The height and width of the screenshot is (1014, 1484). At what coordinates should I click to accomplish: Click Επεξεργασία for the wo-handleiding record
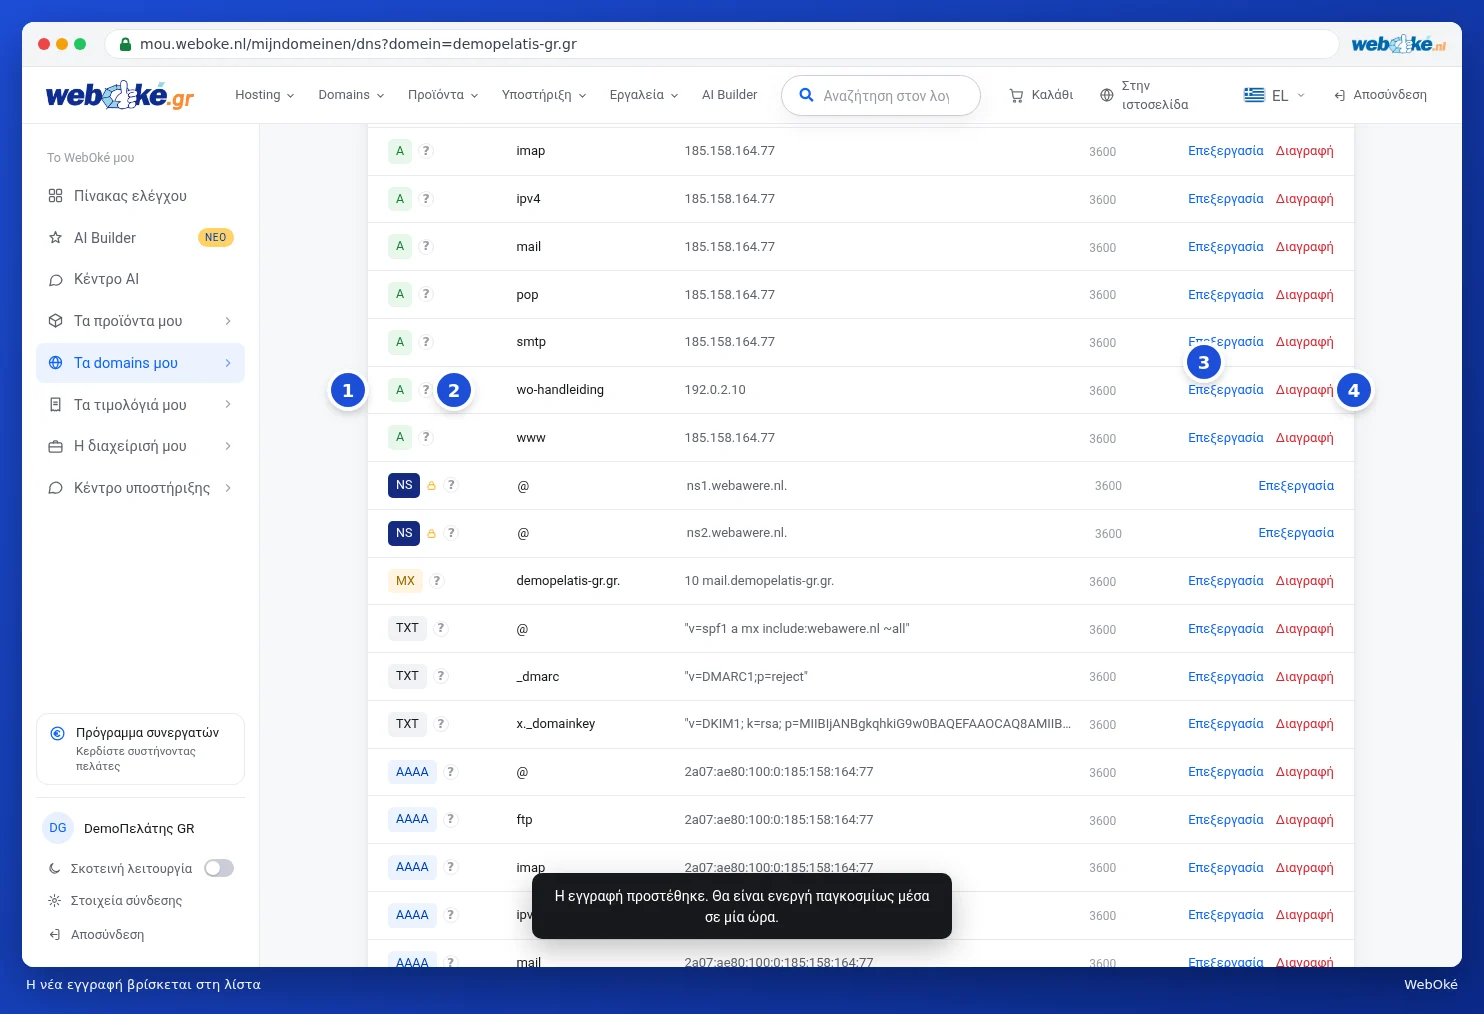pos(1226,390)
